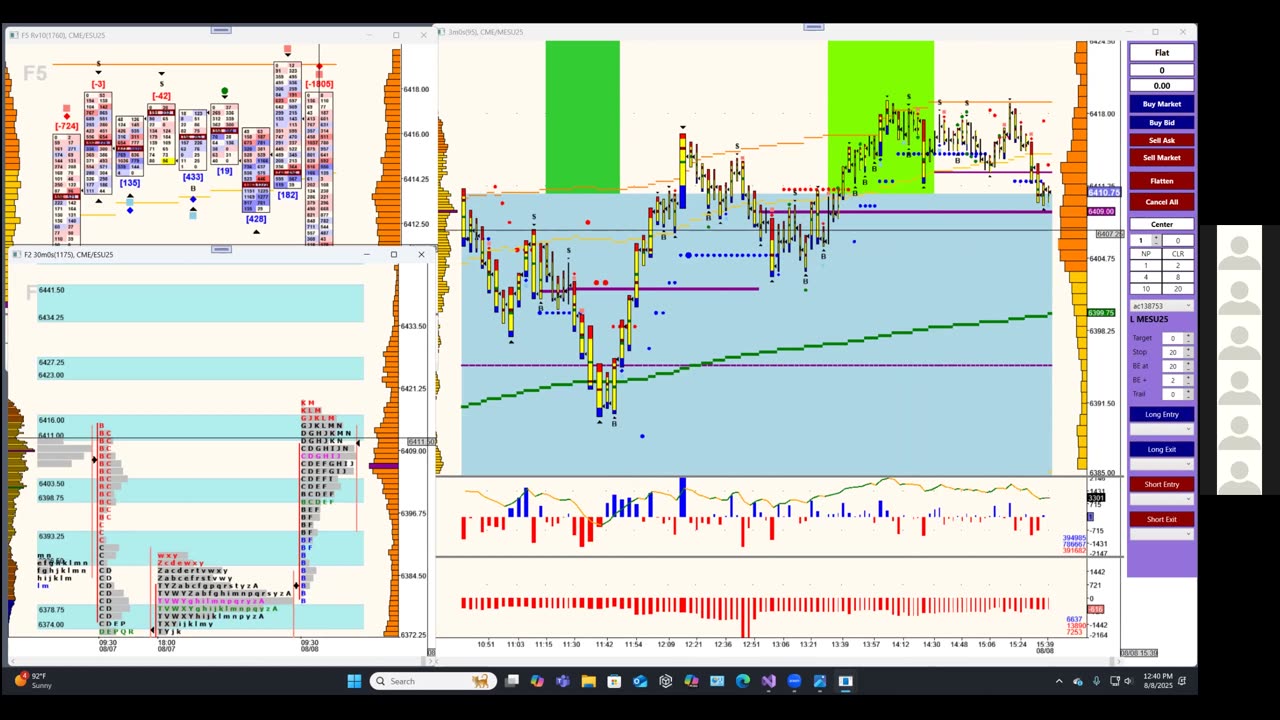Show hidden system tray icons
This screenshot has width=1280, height=720.
click(x=1059, y=681)
